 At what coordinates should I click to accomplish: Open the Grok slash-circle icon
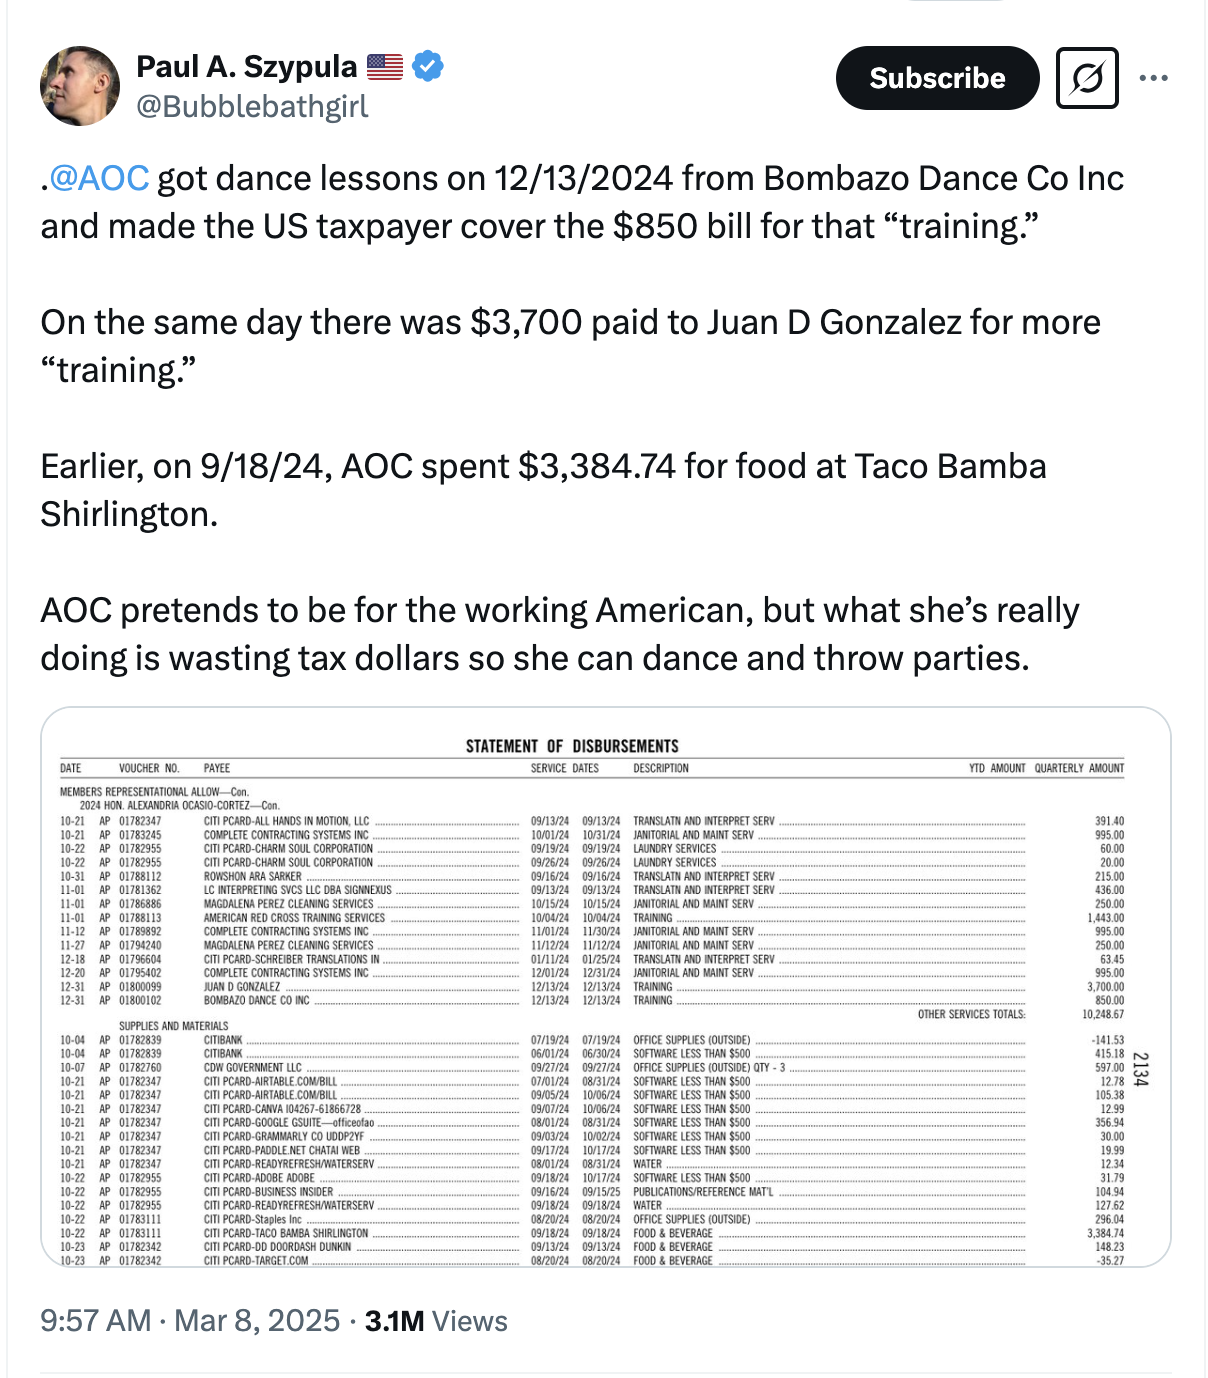click(1087, 78)
